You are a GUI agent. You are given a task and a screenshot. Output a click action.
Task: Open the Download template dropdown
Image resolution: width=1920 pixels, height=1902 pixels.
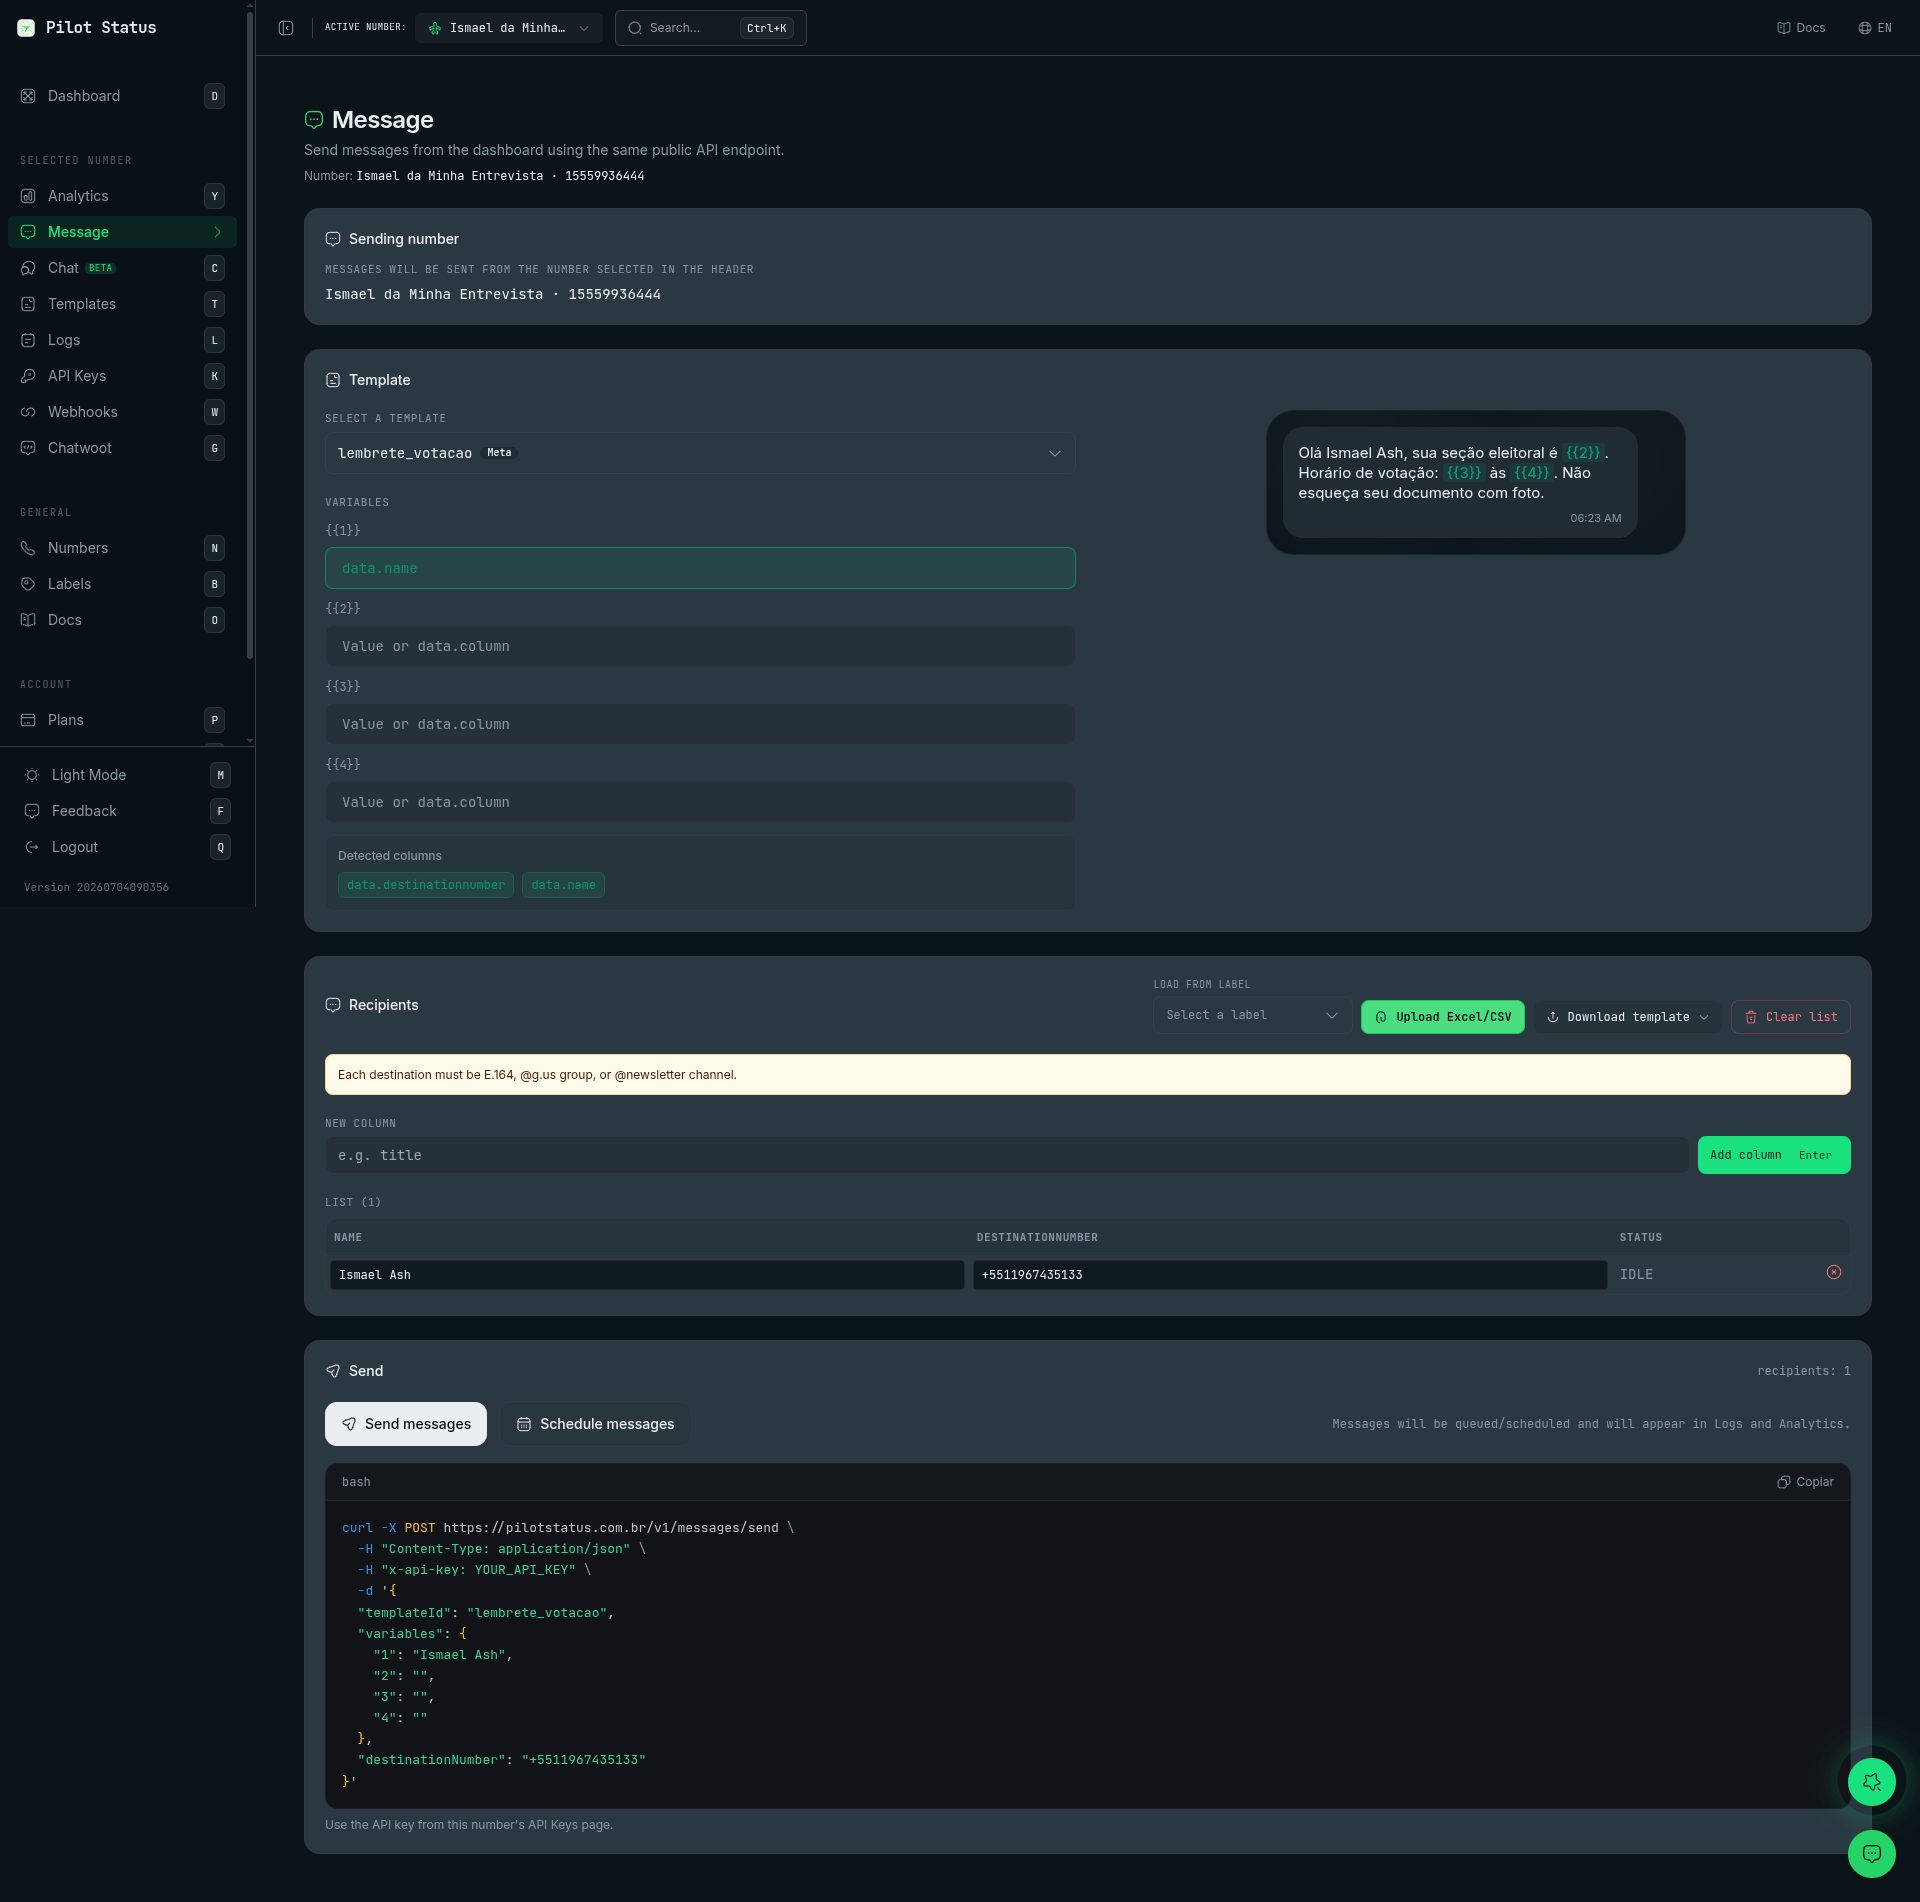pos(1628,1017)
